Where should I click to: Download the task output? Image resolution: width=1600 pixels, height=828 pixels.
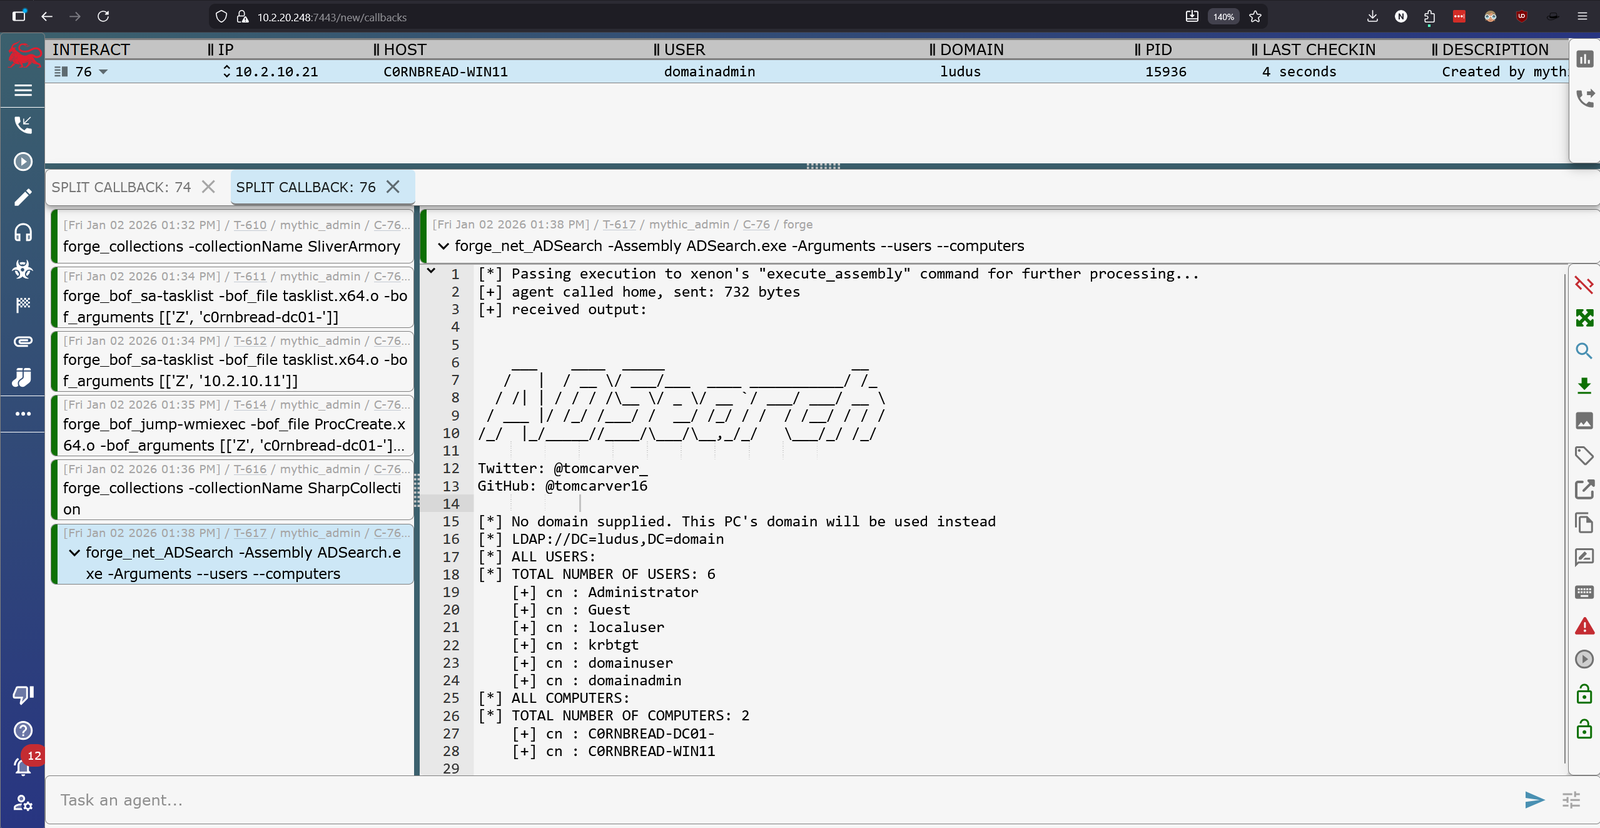[1584, 386]
